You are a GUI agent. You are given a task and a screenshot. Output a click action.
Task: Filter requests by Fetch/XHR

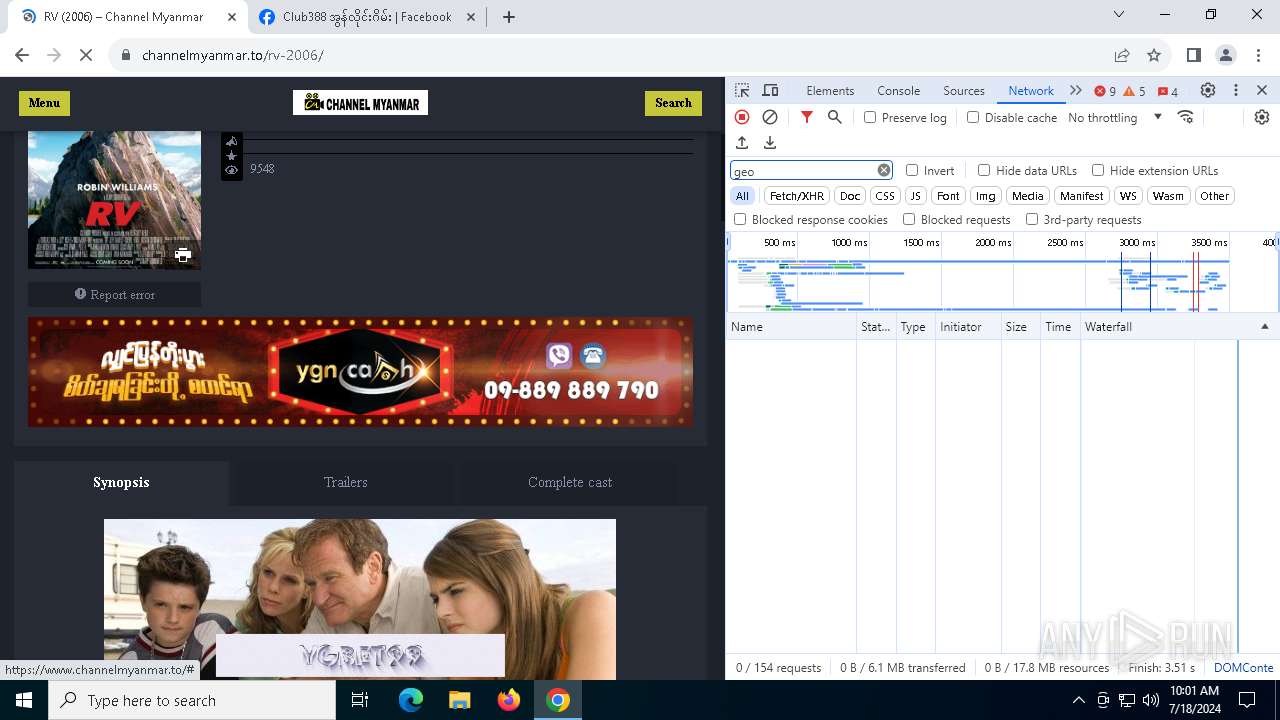click(x=797, y=196)
